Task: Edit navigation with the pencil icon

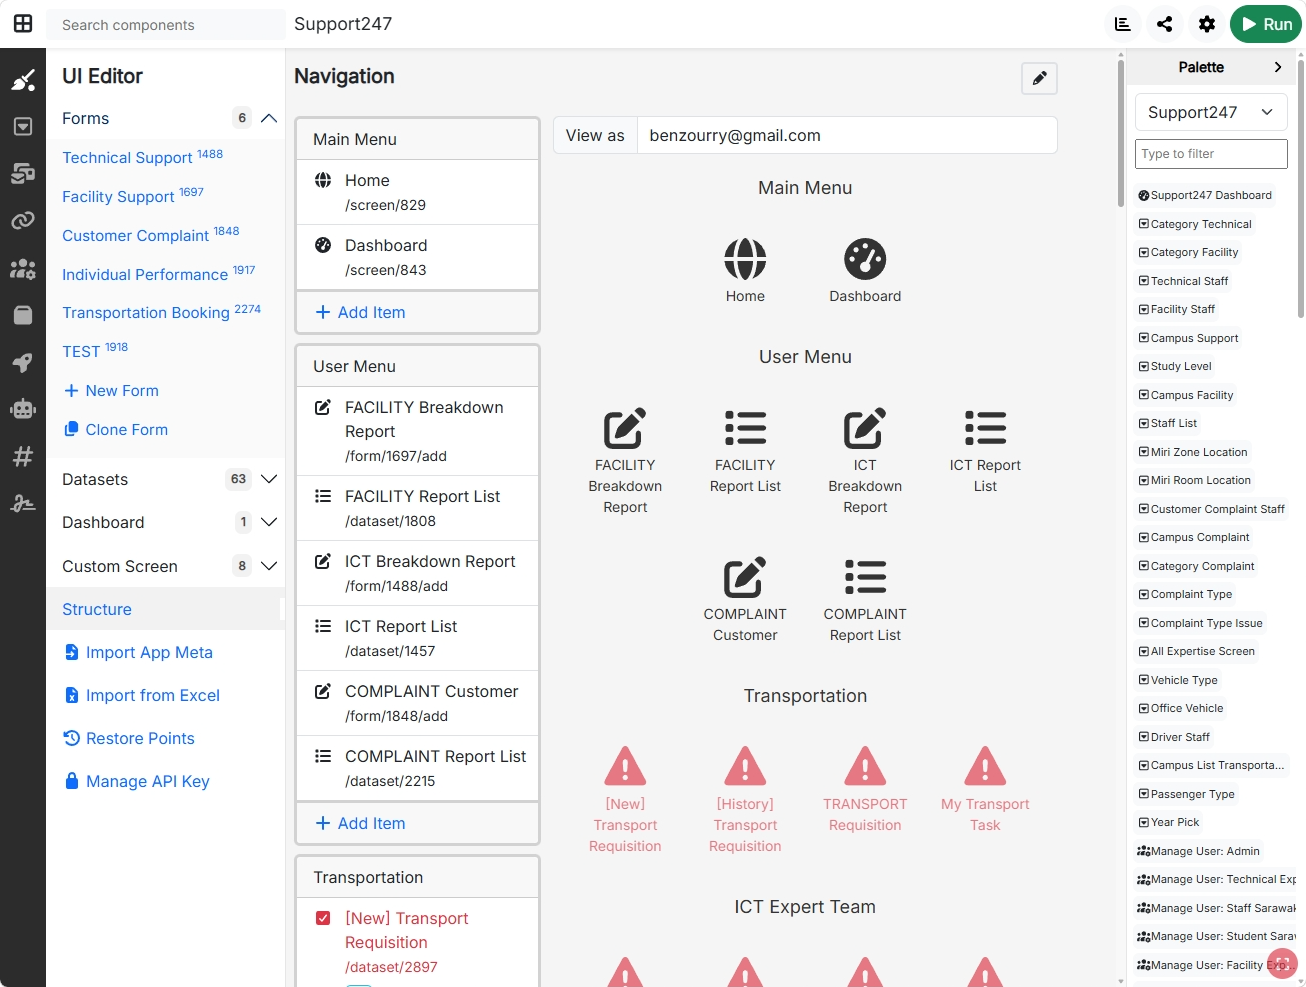Action: [1040, 78]
